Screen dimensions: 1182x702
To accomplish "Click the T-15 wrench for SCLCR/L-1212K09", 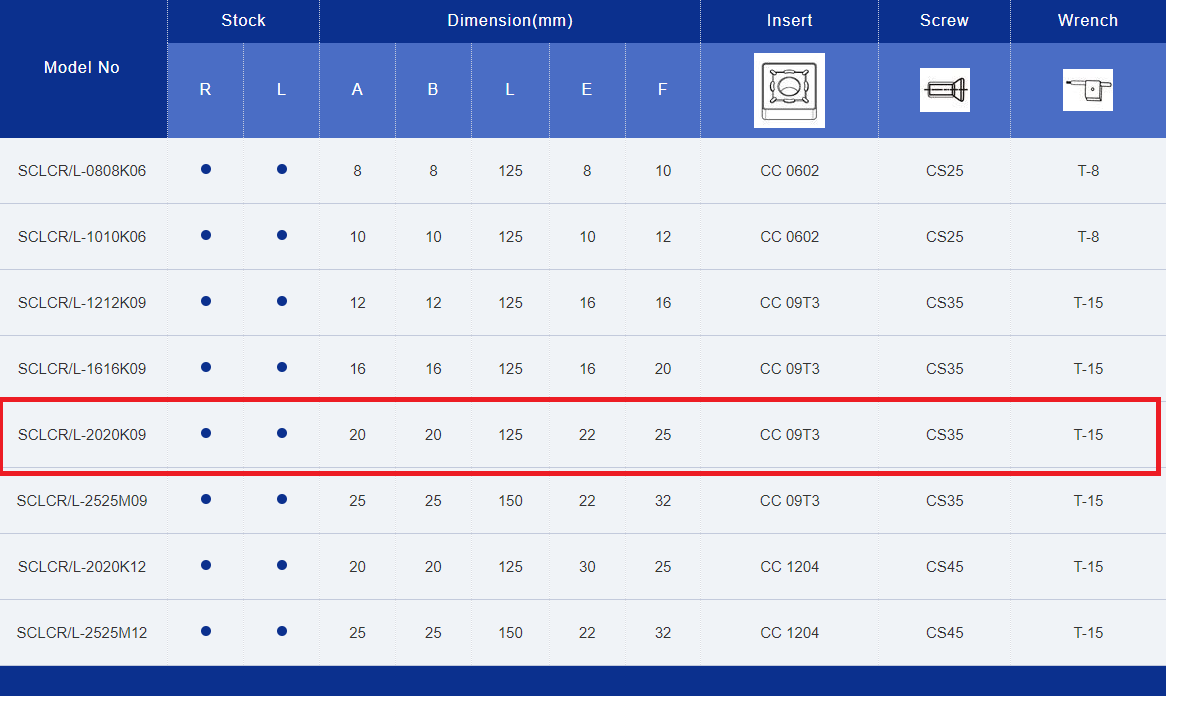I will click(1087, 302).
